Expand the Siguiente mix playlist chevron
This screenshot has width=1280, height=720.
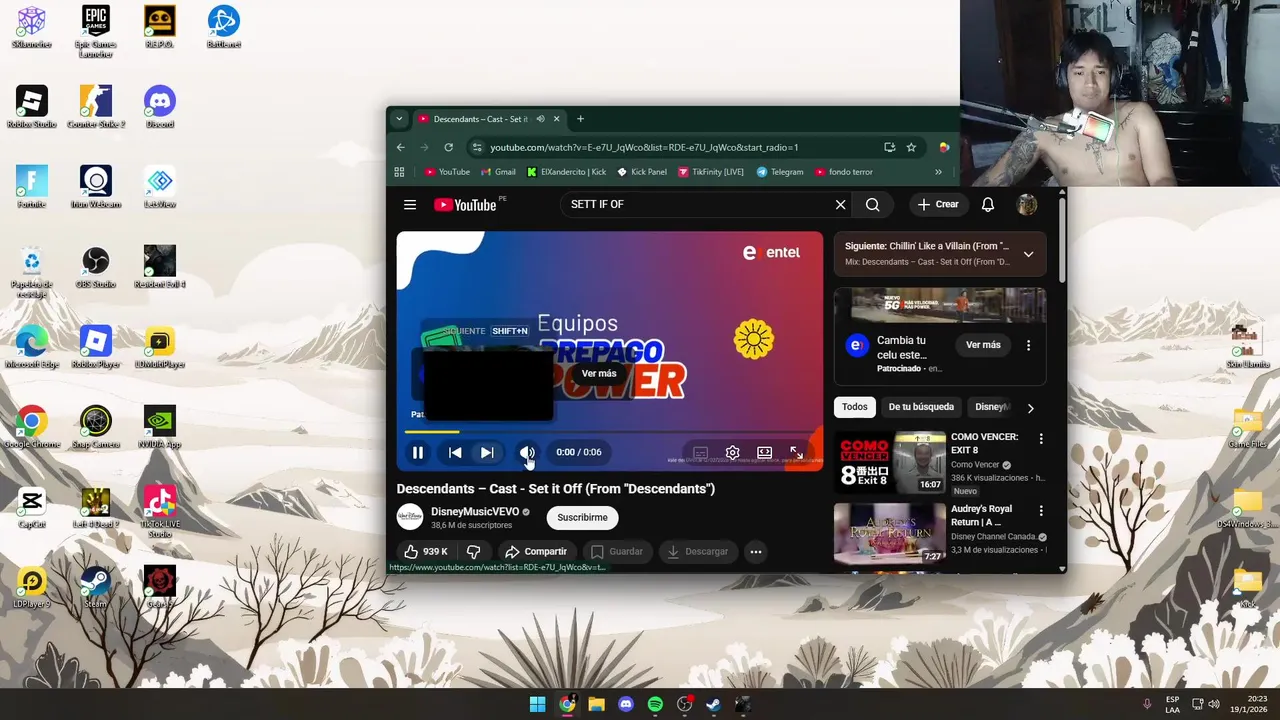(1028, 254)
